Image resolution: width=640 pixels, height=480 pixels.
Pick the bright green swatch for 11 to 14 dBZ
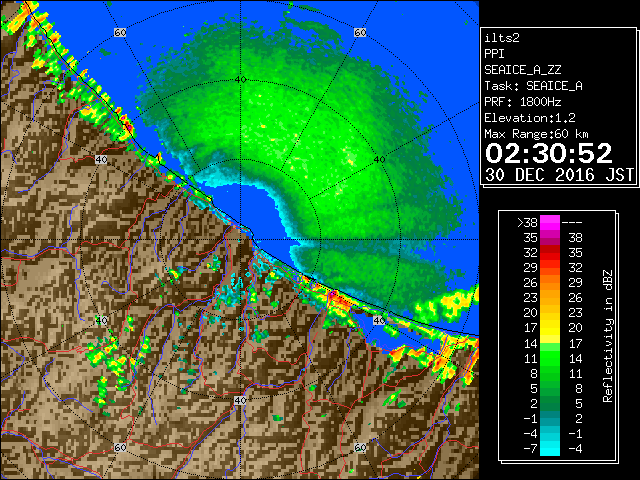point(550,358)
